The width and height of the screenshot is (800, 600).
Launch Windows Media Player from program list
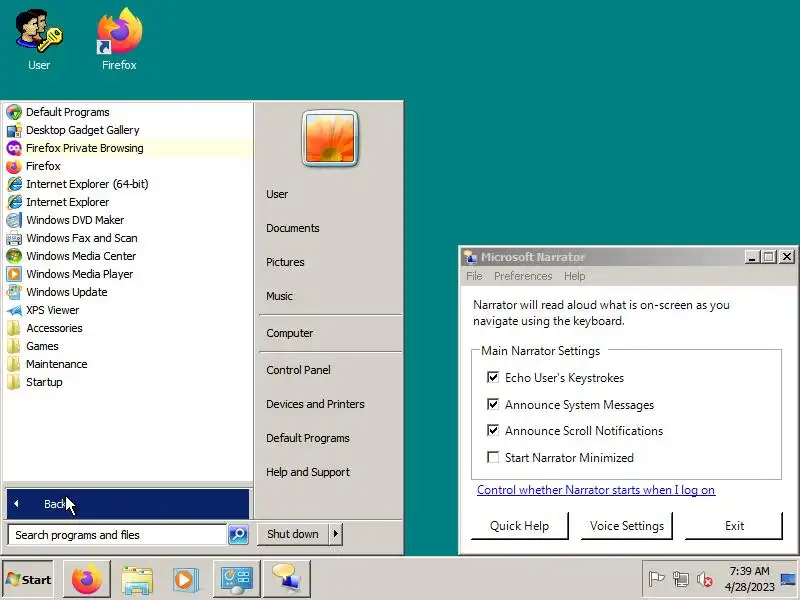[128, 274]
